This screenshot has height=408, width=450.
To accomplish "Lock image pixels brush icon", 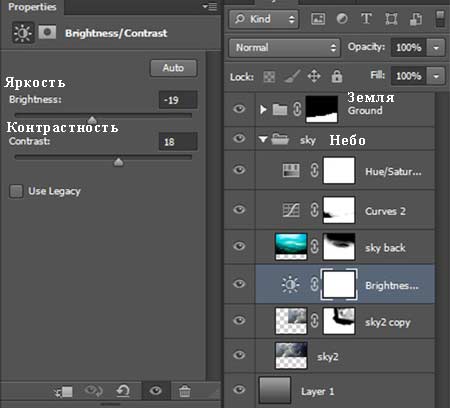I will tap(292, 76).
